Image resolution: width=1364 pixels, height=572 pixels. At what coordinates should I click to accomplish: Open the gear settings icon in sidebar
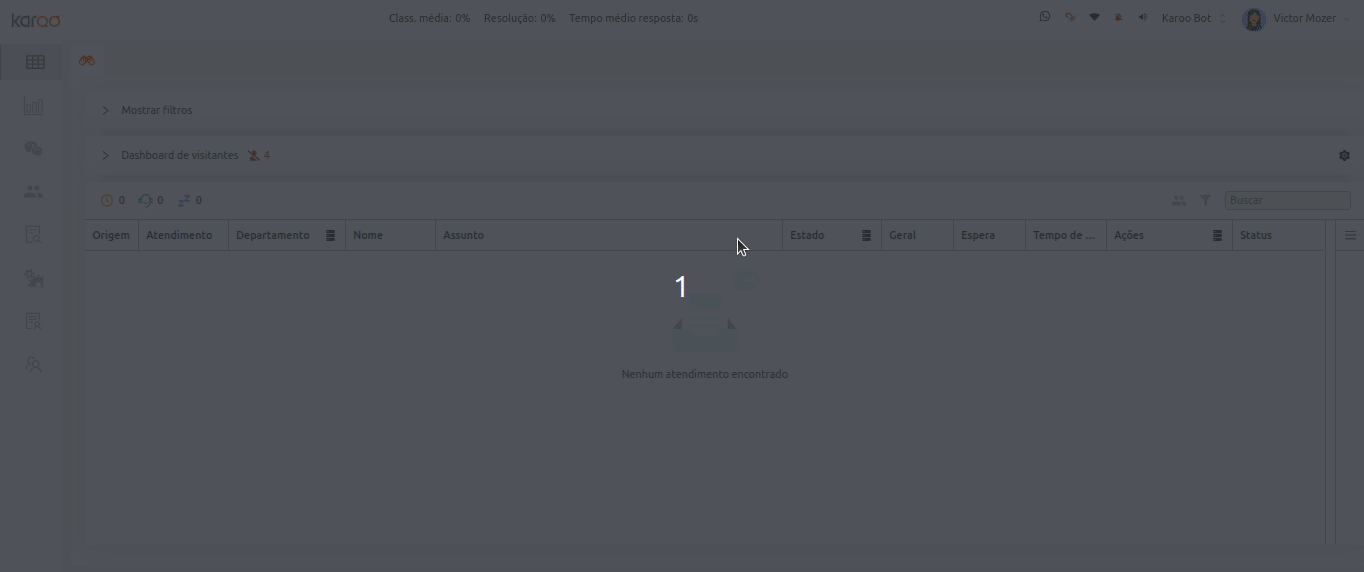tap(34, 278)
